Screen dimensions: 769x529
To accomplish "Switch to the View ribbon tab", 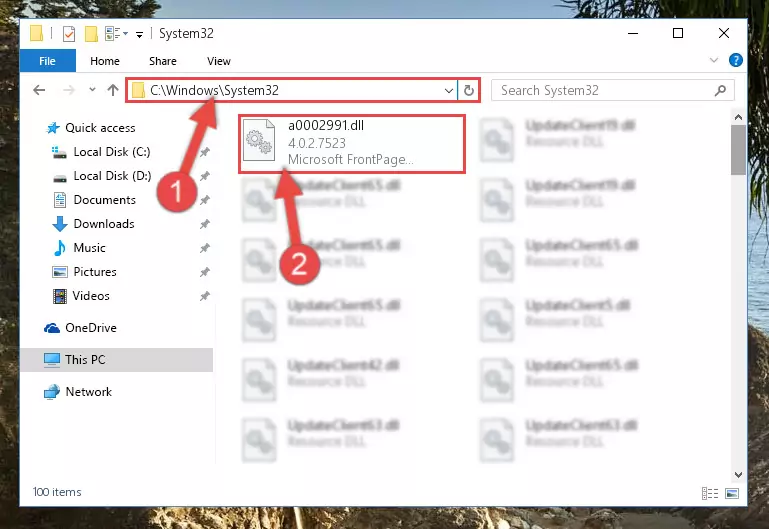I will tap(219, 61).
